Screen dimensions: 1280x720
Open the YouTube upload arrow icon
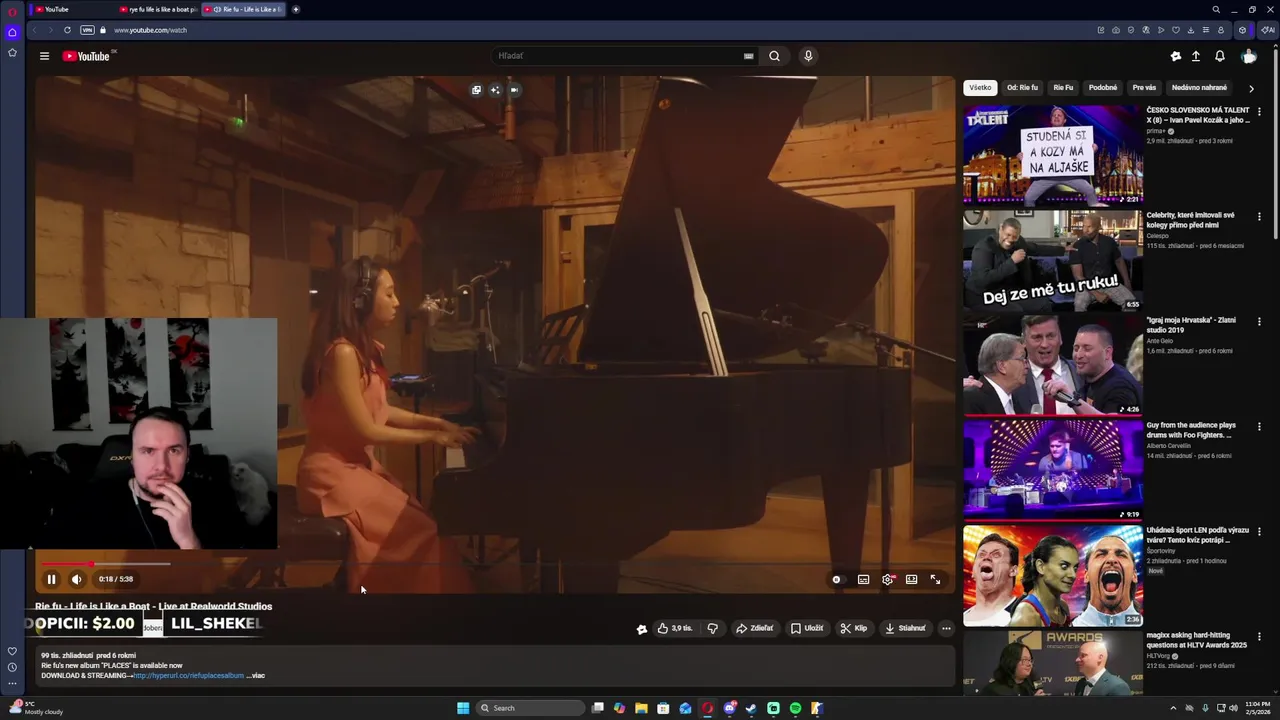(1195, 56)
